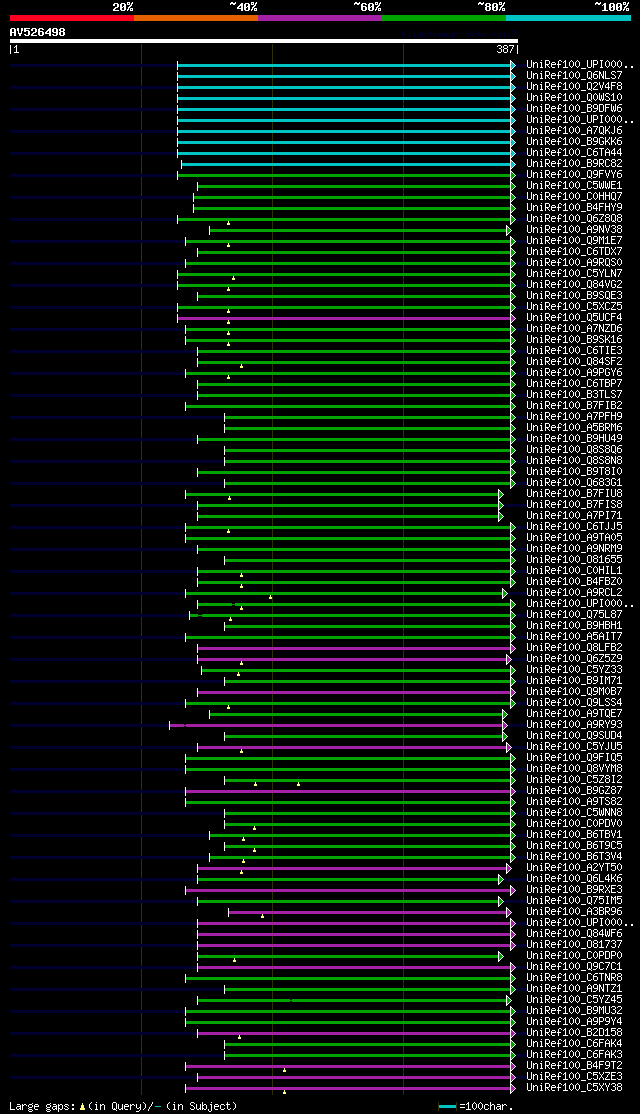Select the UniRef100_Q9M0B7 label
The height and width of the screenshot is (1114, 640).
(x=575, y=692)
